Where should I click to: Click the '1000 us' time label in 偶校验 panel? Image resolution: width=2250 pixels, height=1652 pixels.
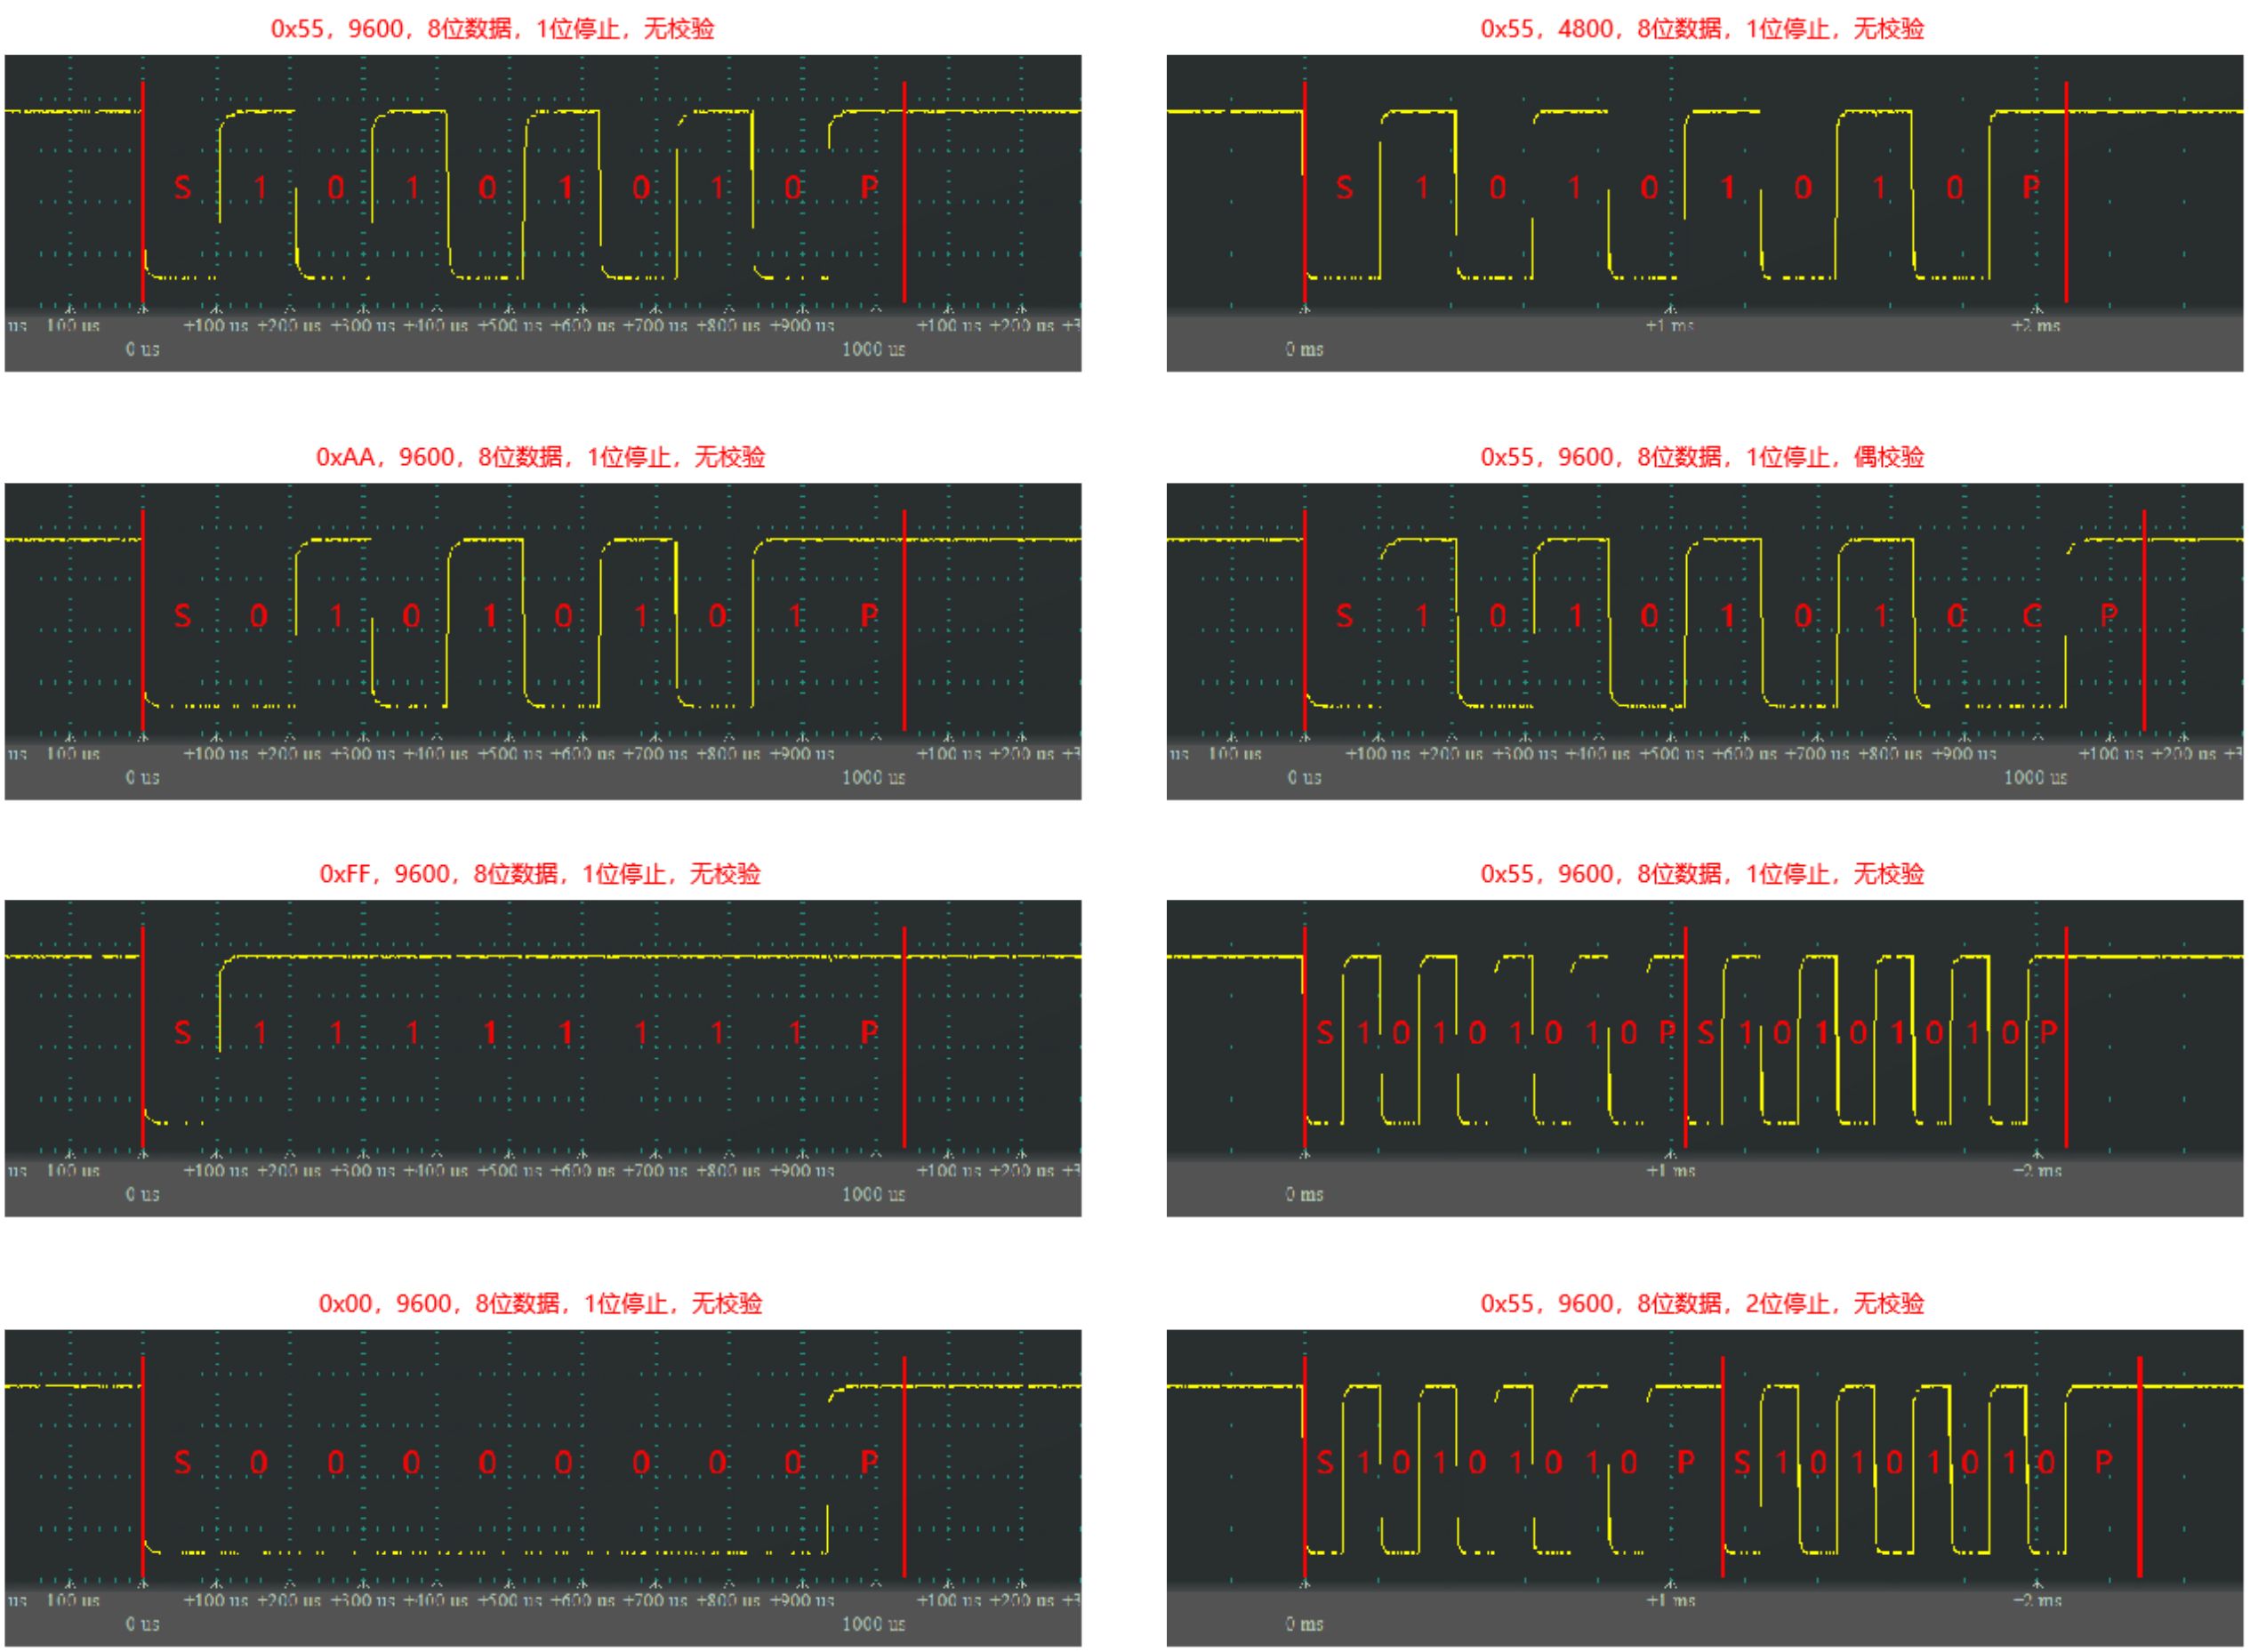(x=2035, y=777)
